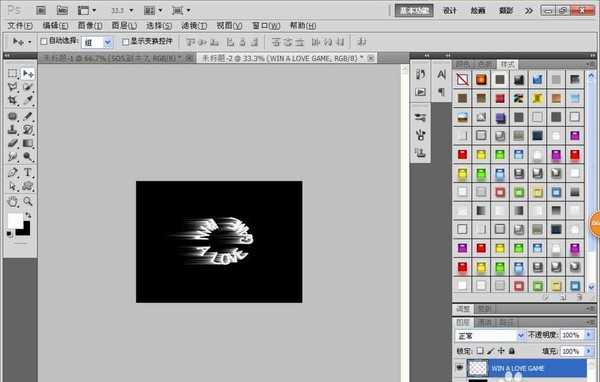The height and width of the screenshot is (382, 600).
Task: Open the 滤镜(T) menu
Action: coord(194,26)
